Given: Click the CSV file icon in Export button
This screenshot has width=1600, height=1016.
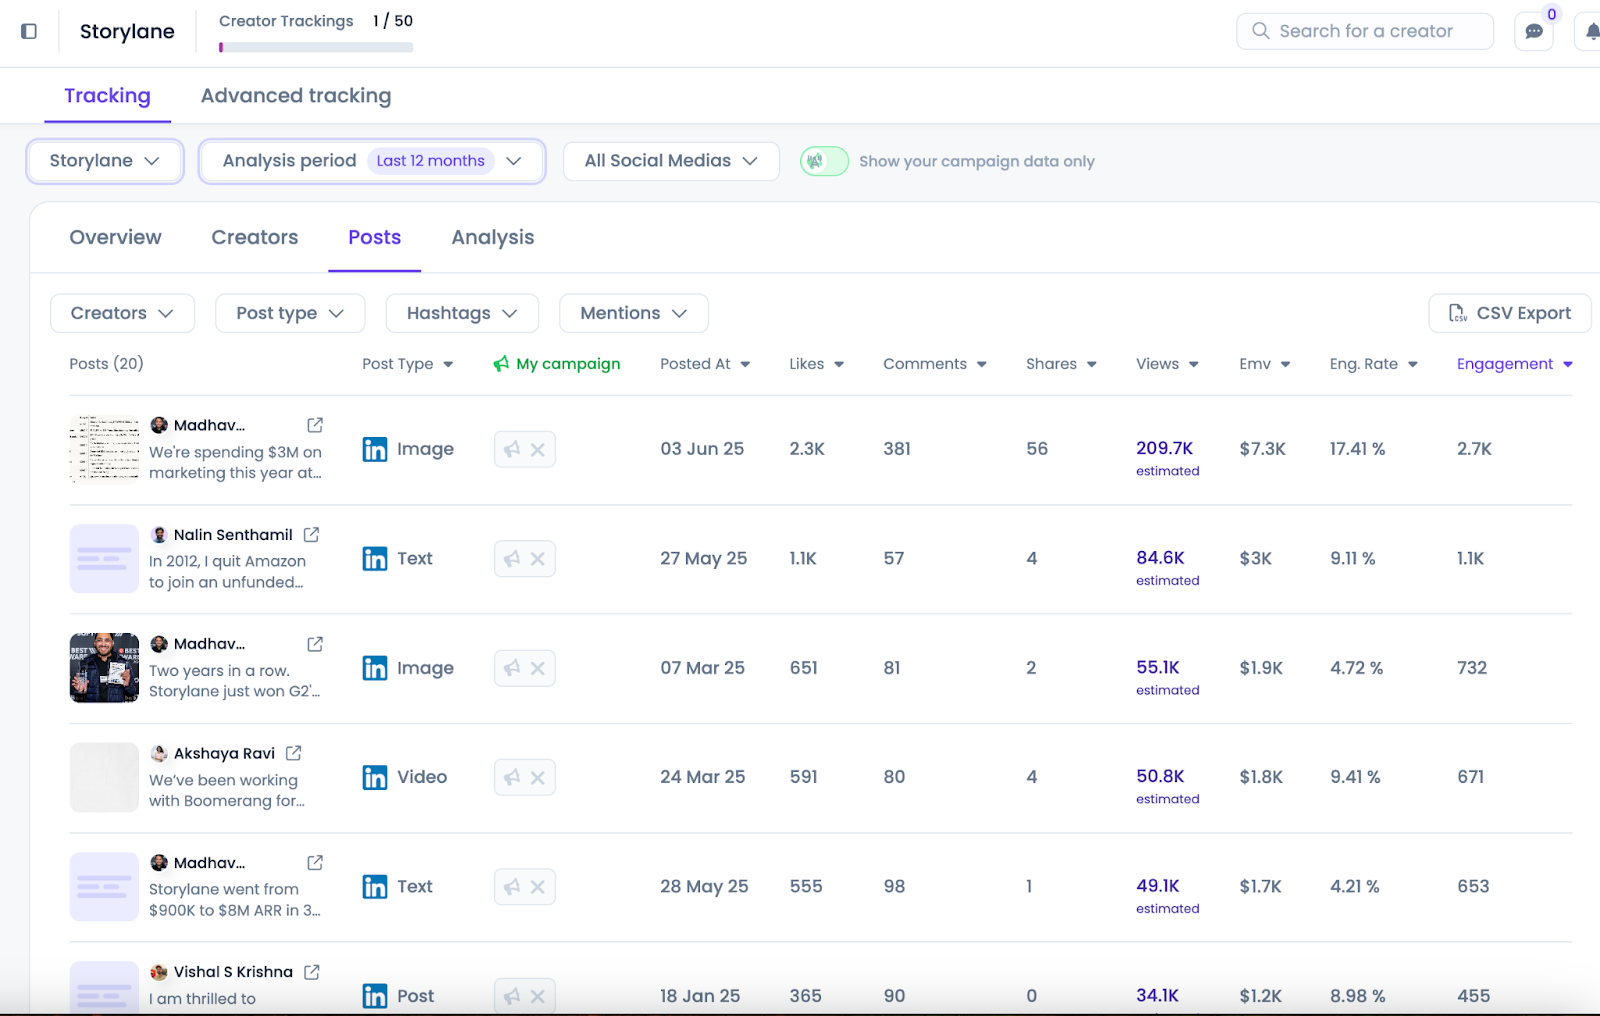Looking at the screenshot, I should pyautogui.click(x=1458, y=313).
